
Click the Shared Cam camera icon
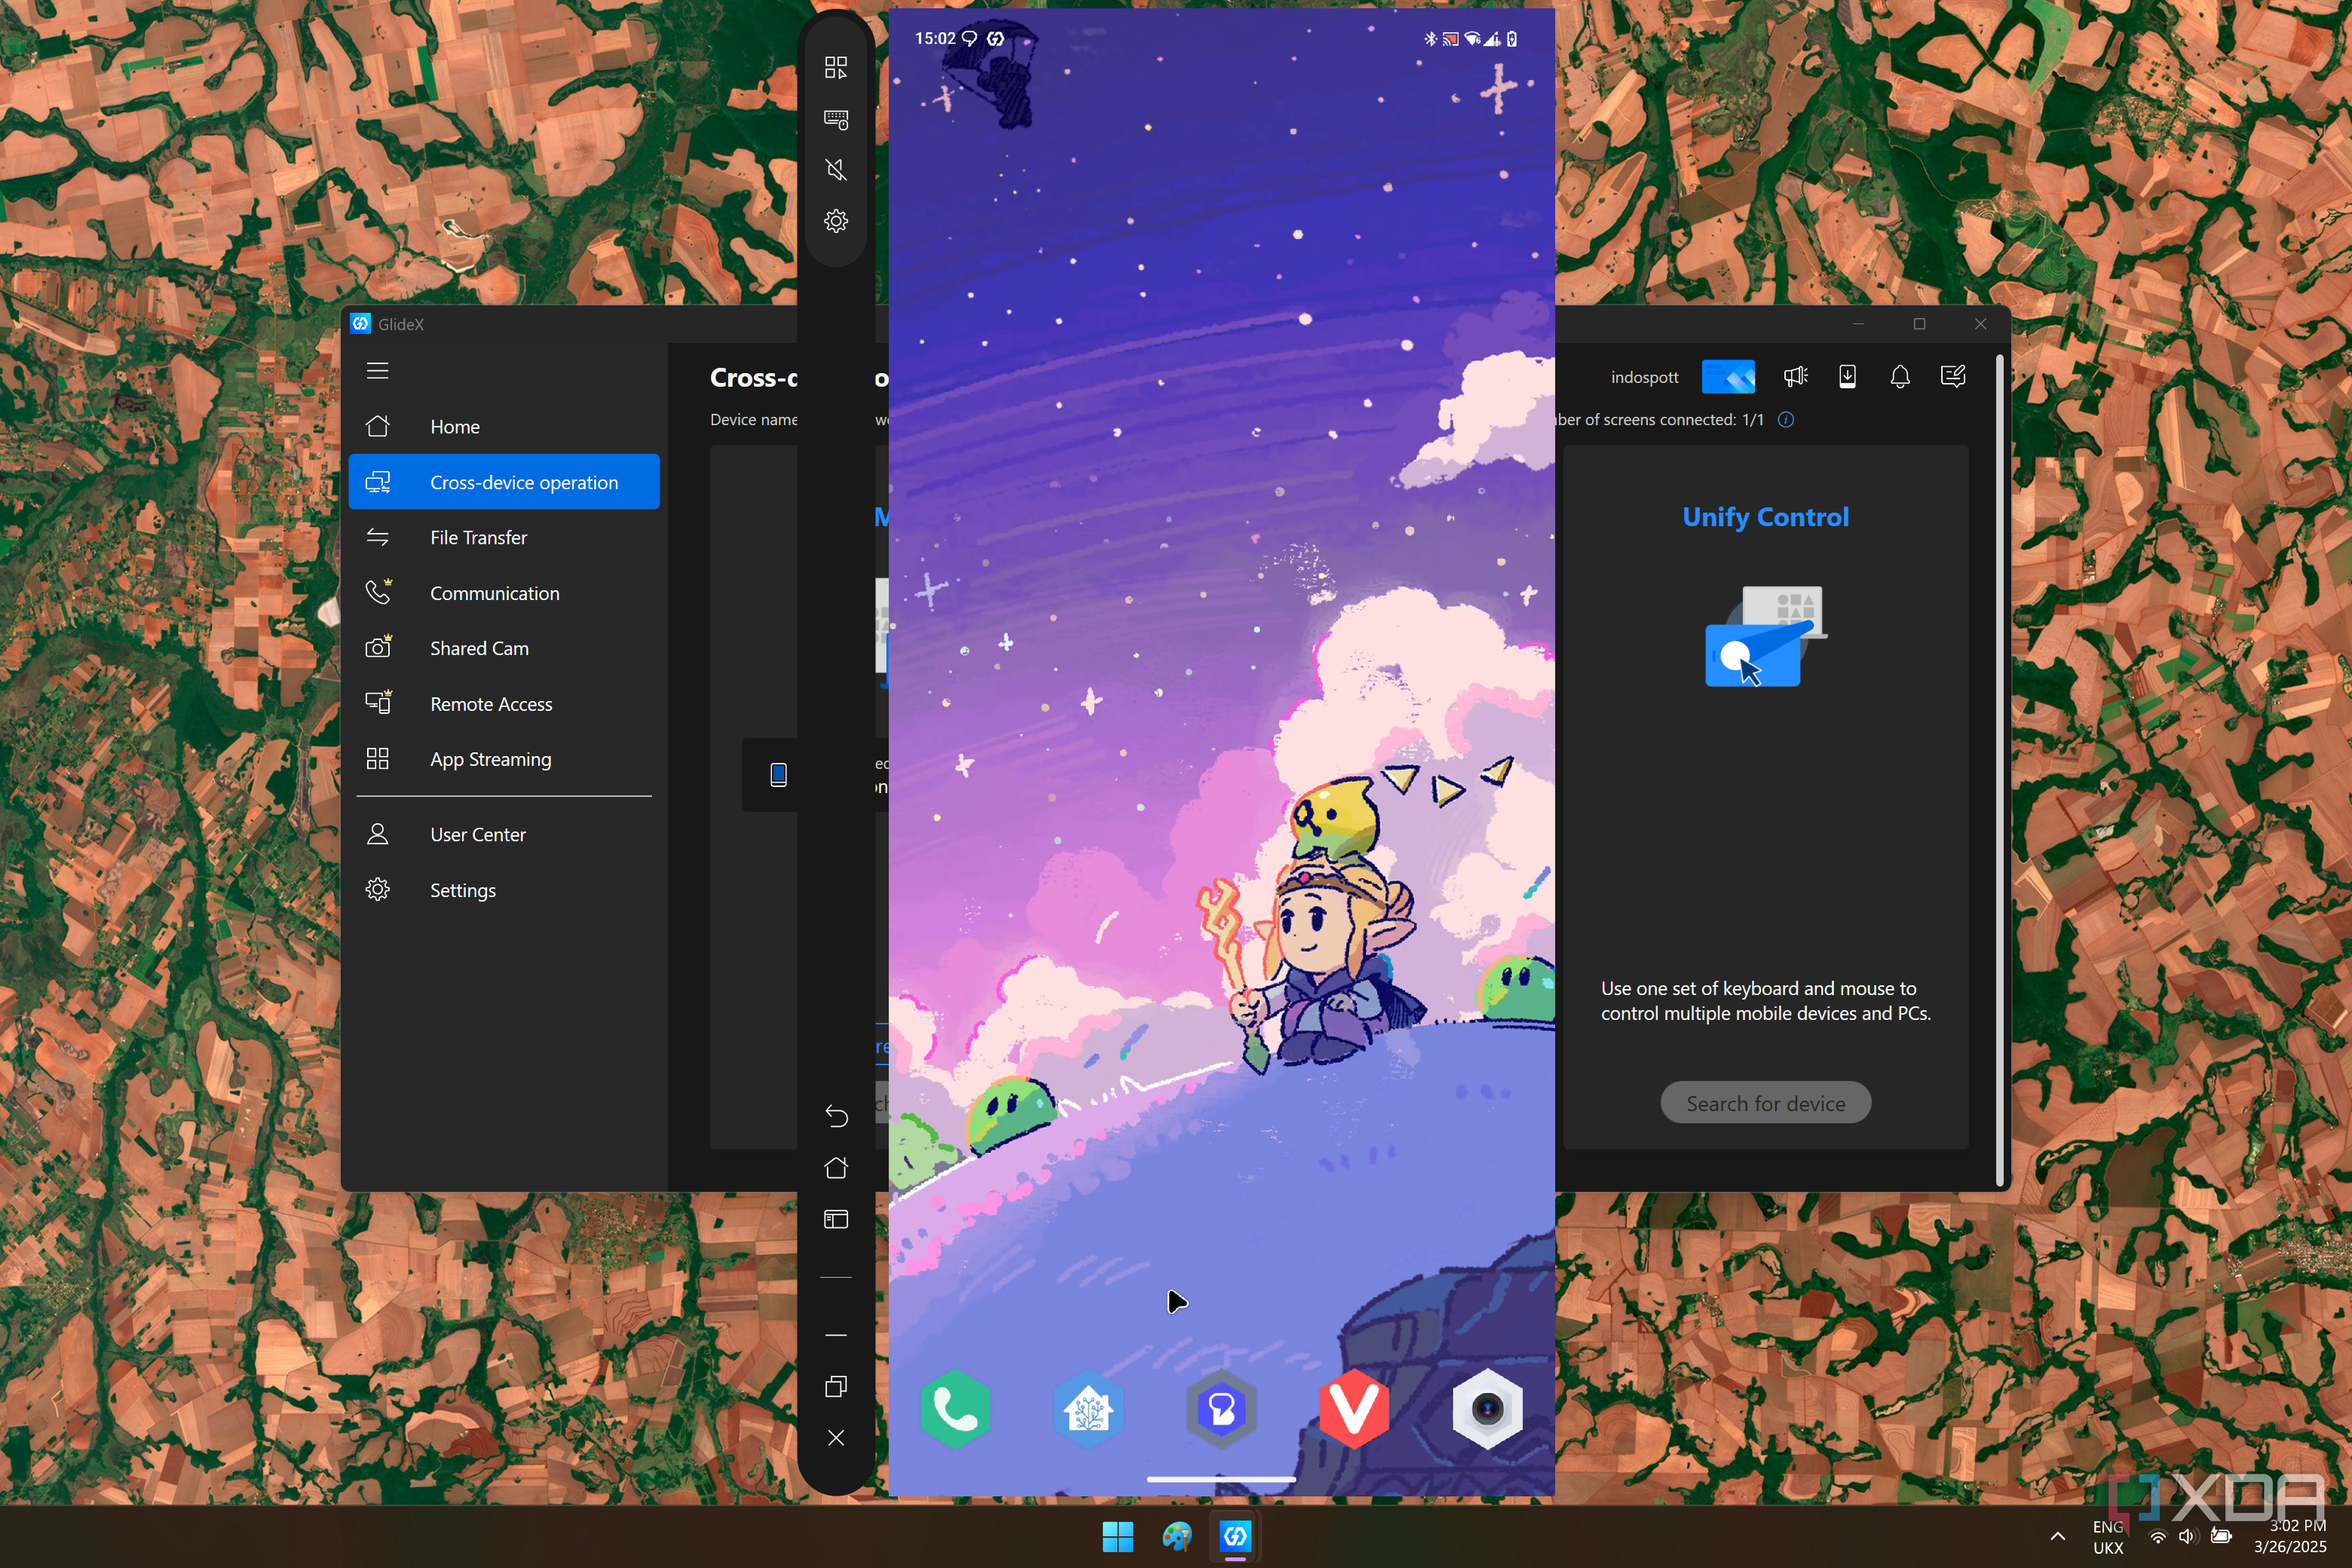[378, 647]
